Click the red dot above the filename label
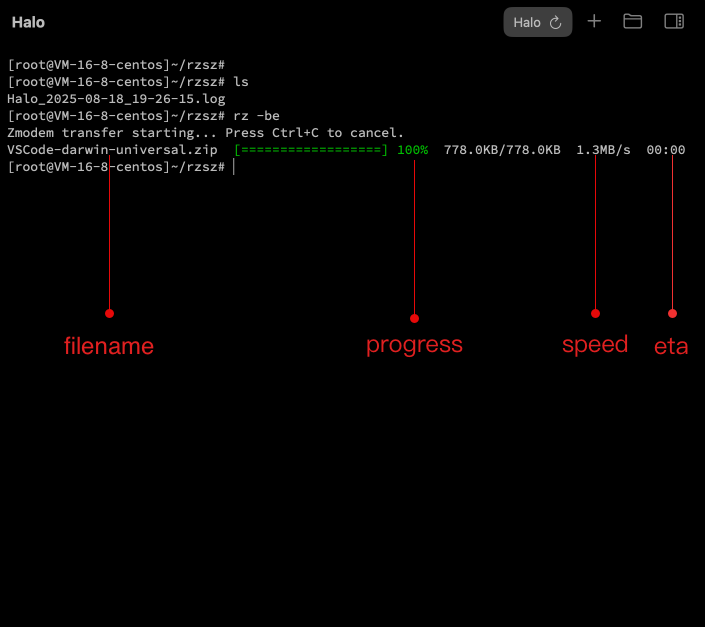The height and width of the screenshot is (627, 705). click(x=109, y=313)
